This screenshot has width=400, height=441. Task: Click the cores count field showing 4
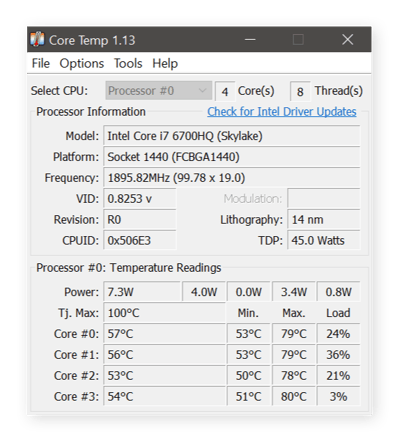225,91
